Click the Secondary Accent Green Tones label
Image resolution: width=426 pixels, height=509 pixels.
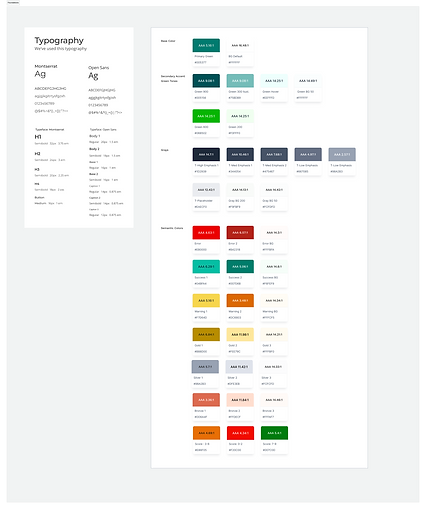(173, 79)
